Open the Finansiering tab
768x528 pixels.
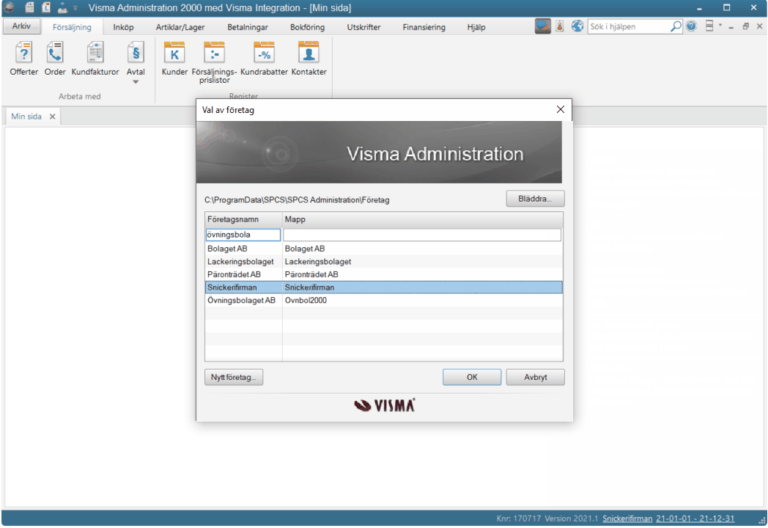[x=424, y=27]
